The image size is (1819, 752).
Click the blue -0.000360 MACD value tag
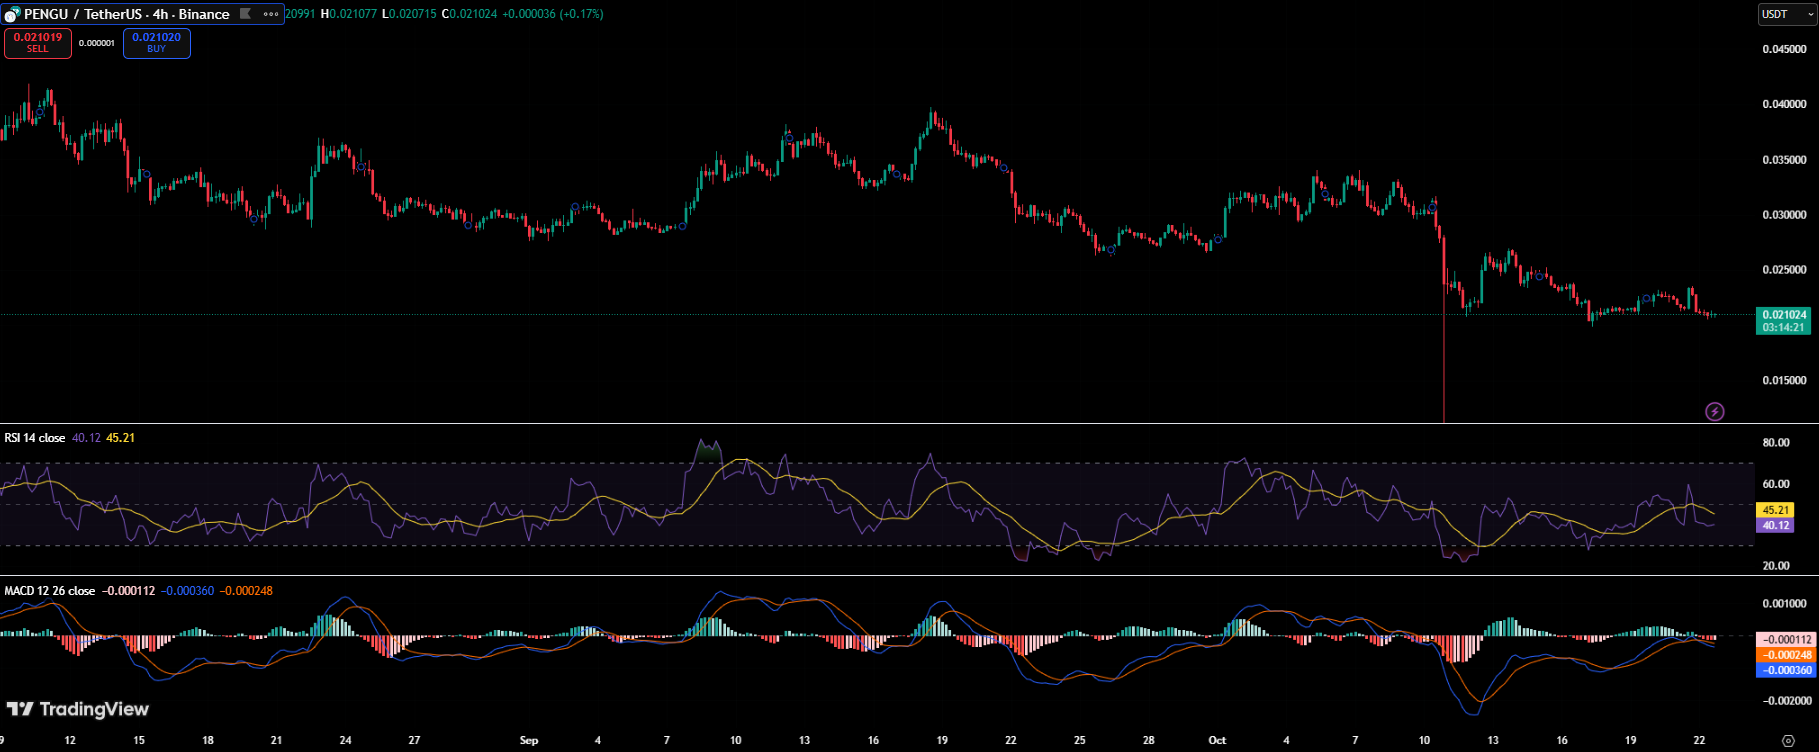click(x=1785, y=670)
